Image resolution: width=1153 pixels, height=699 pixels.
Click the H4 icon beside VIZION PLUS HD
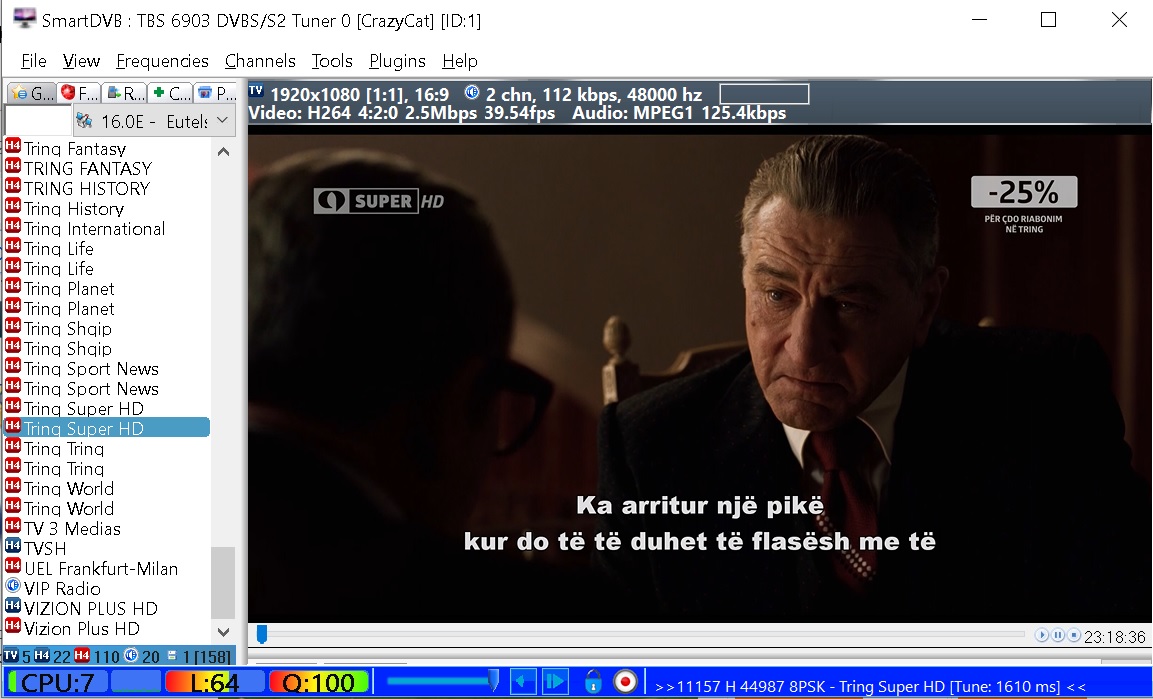(13, 606)
